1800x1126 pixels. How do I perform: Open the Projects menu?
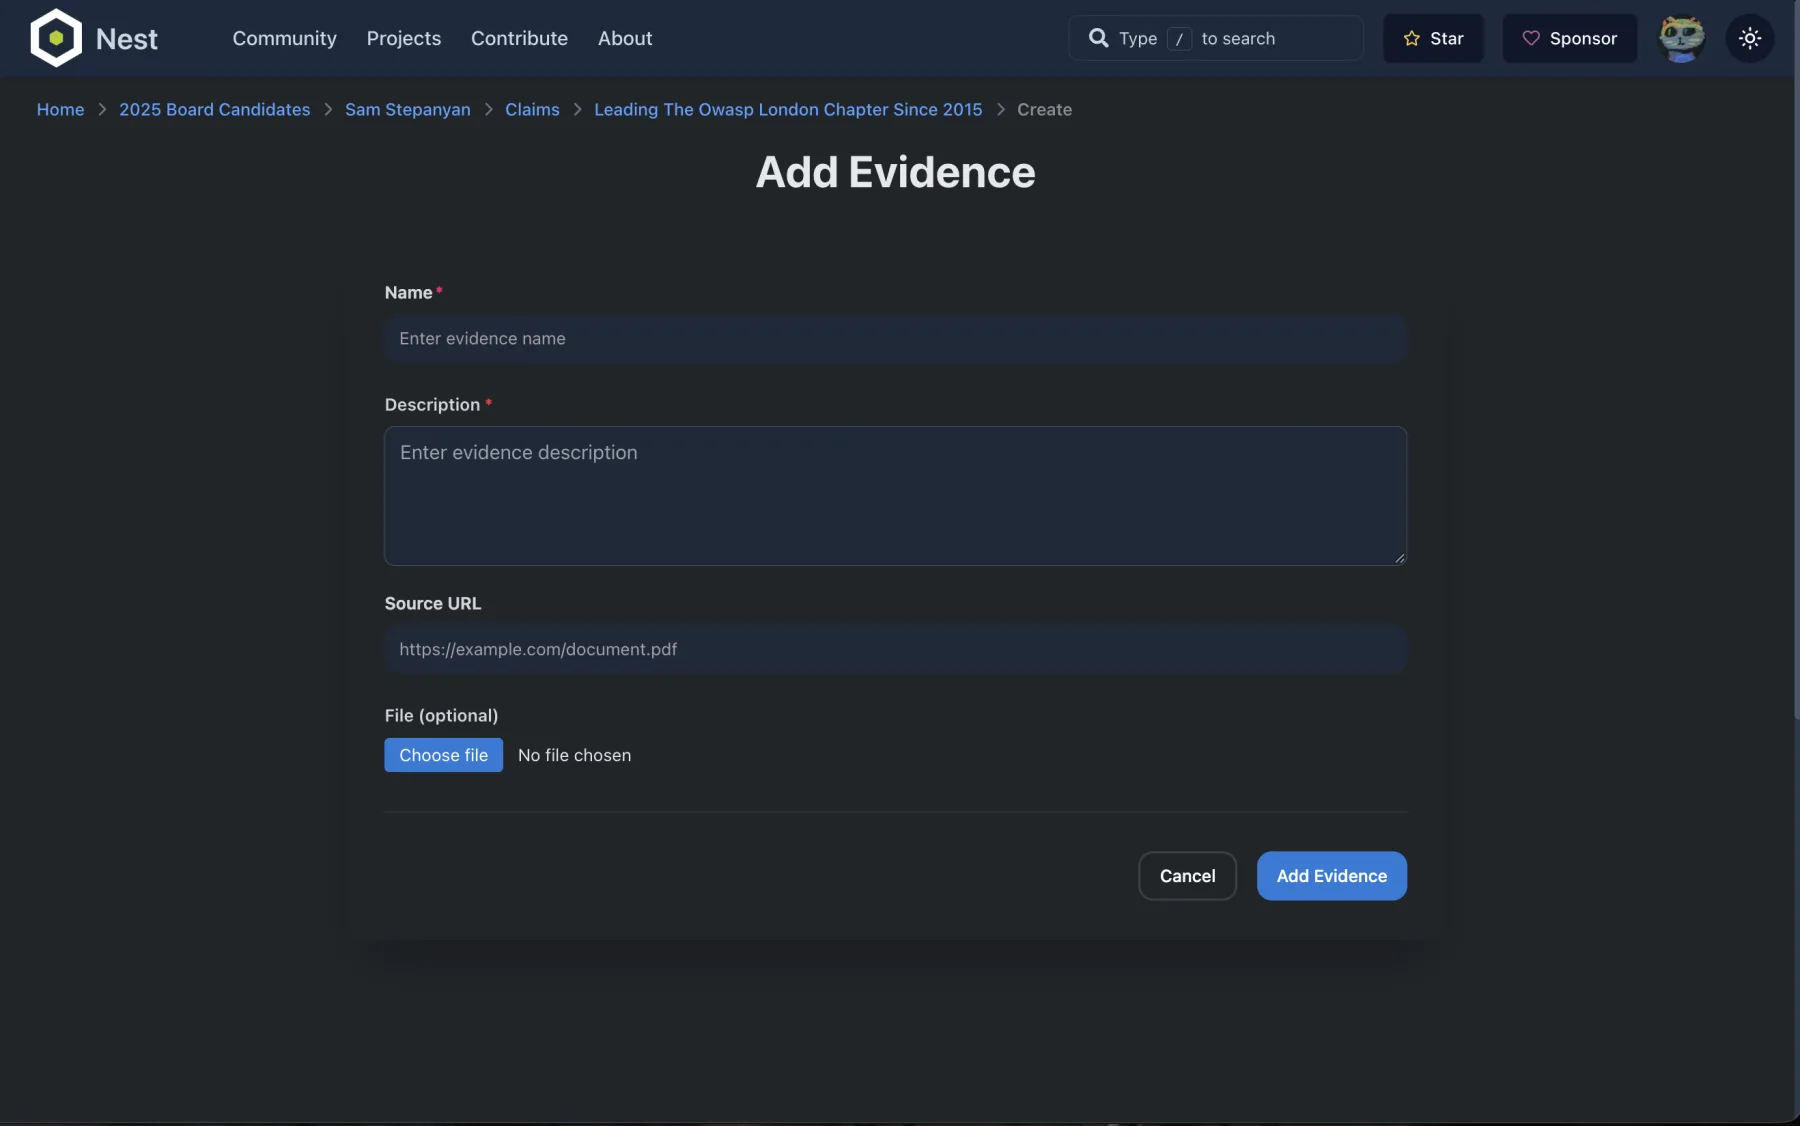tap(403, 38)
